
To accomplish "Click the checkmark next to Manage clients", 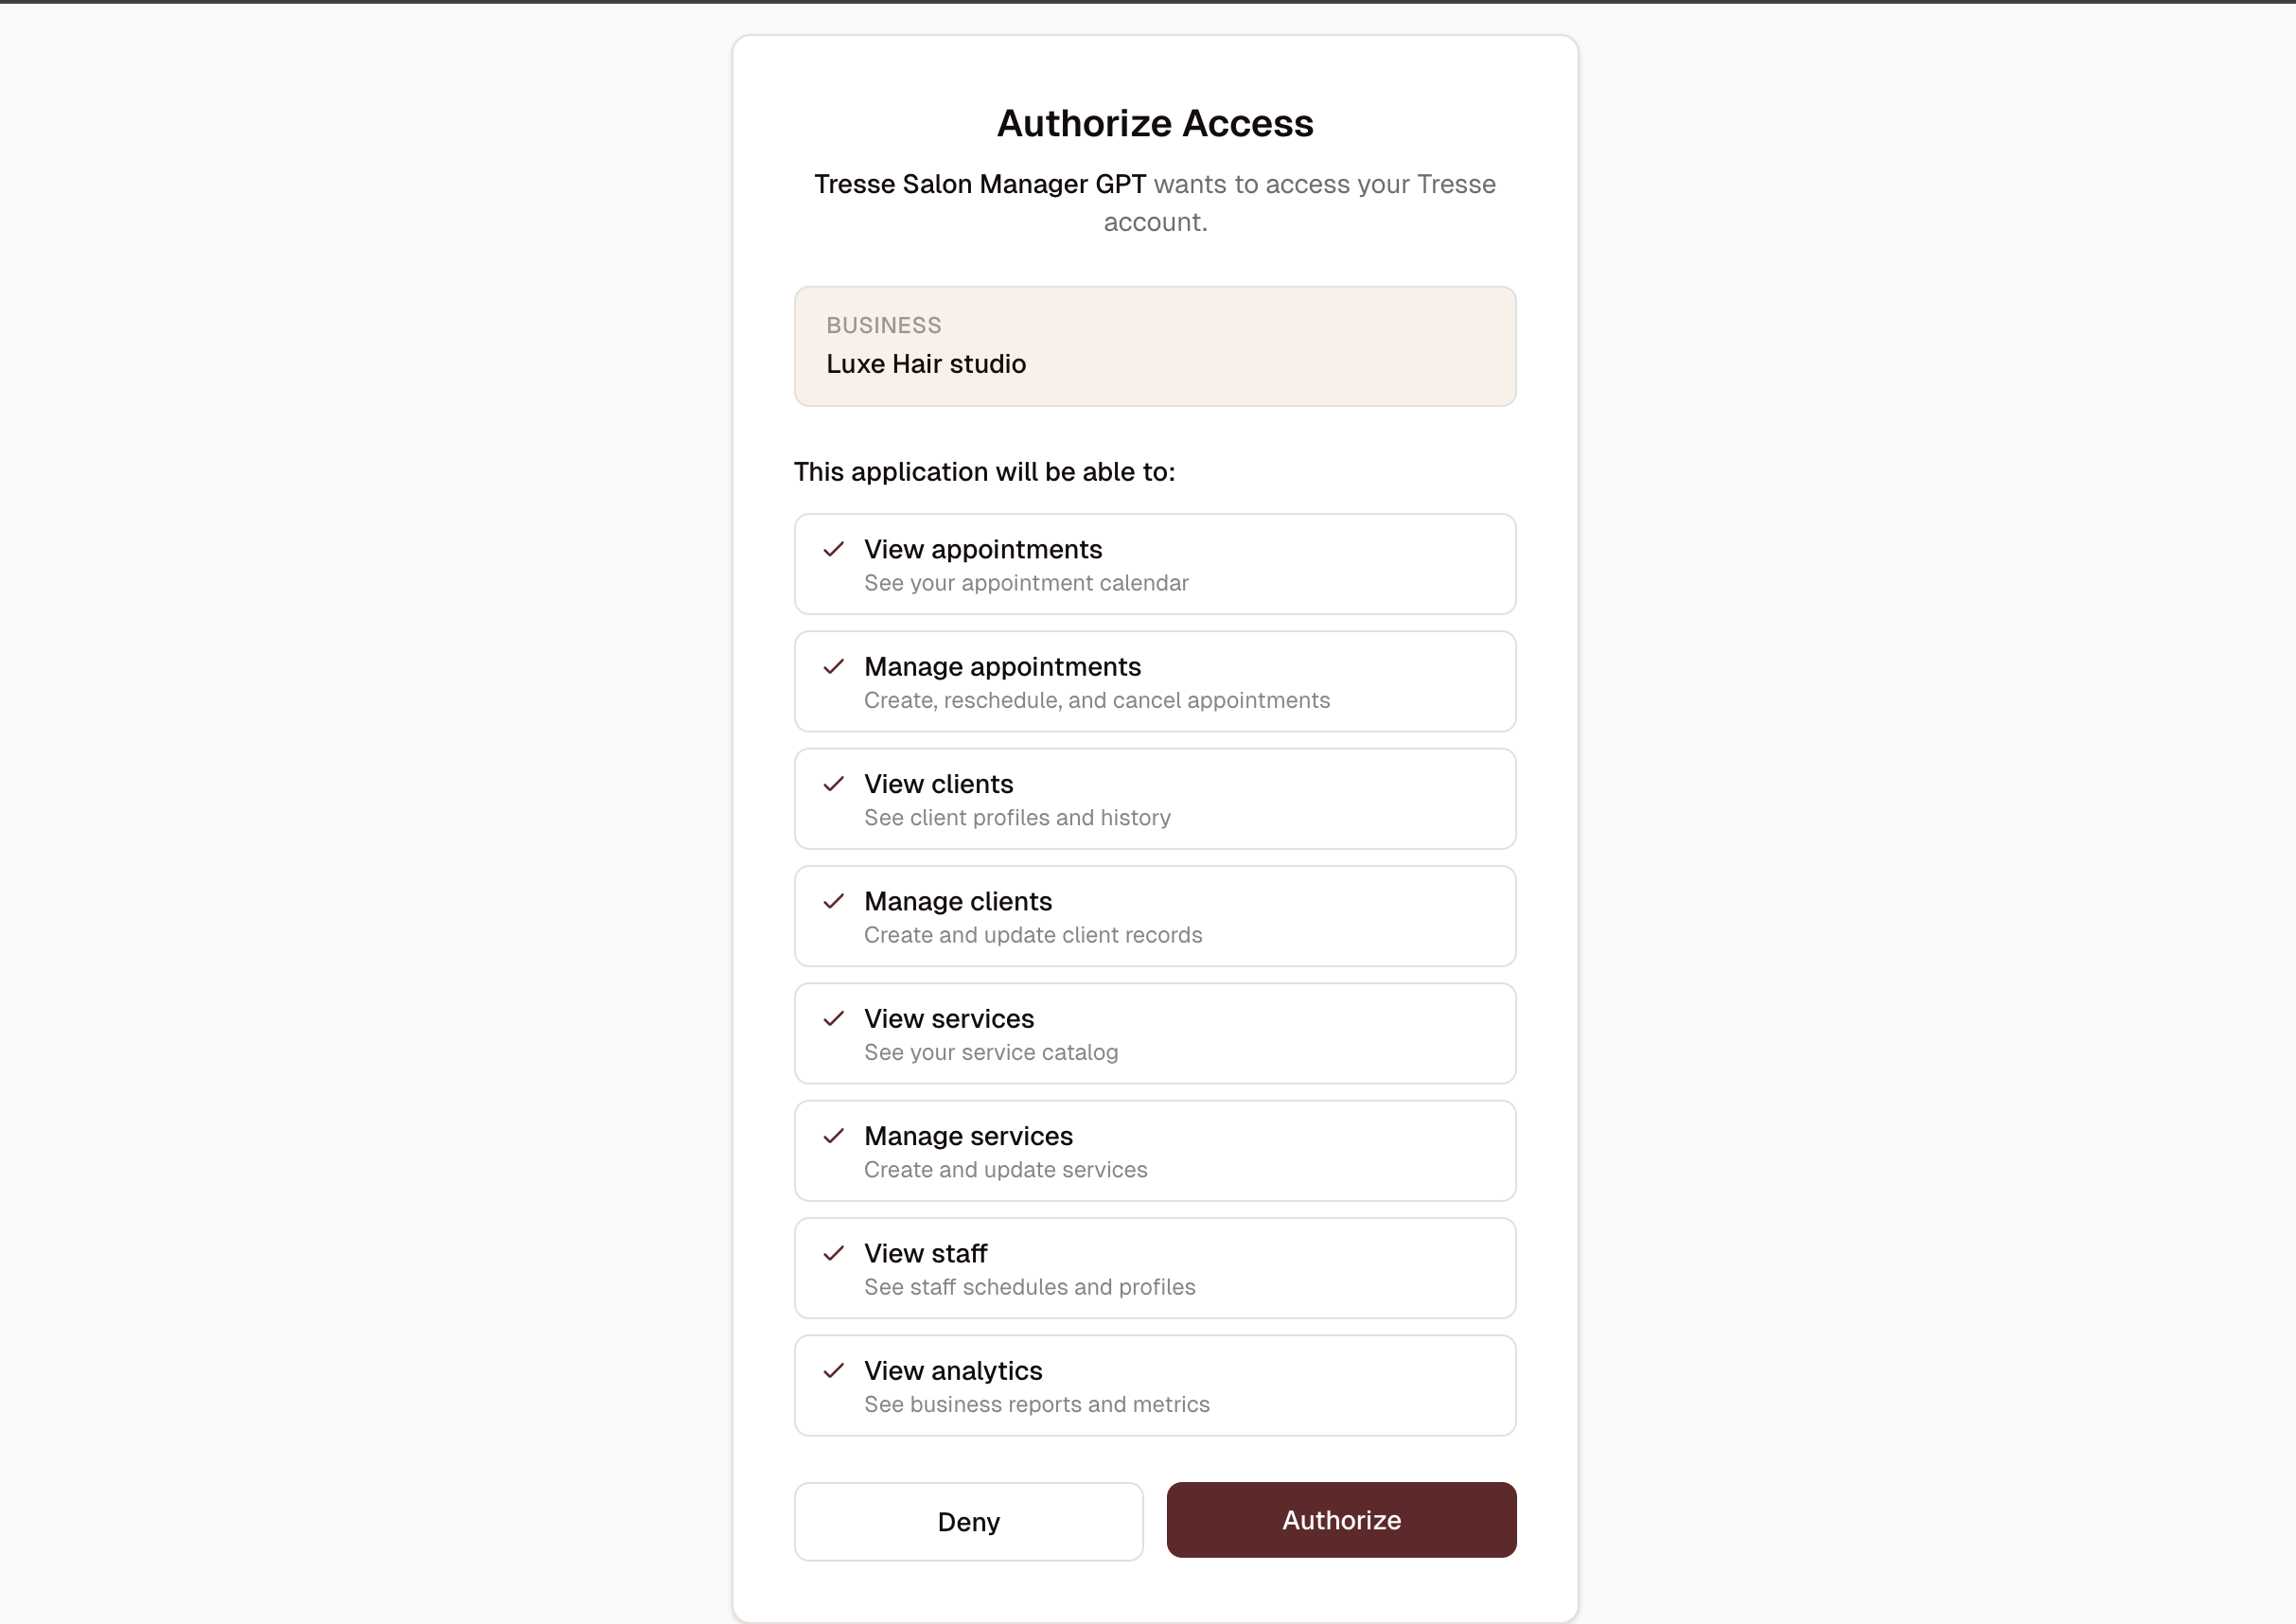I will click(834, 901).
